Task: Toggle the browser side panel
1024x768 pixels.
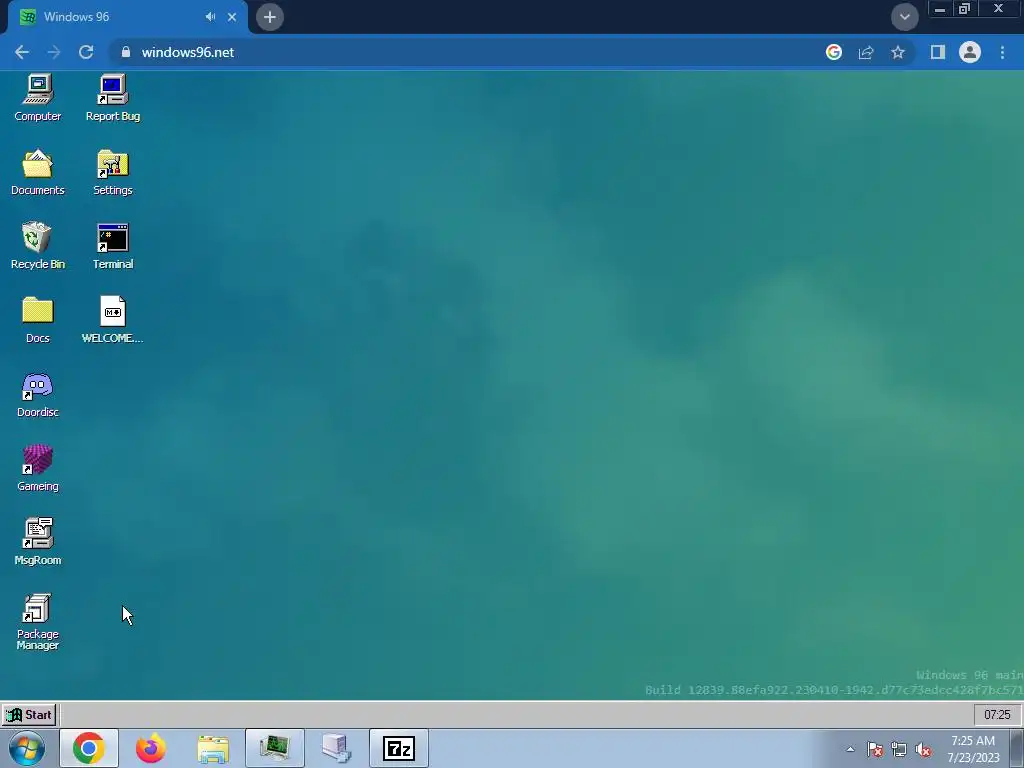Action: [x=938, y=52]
